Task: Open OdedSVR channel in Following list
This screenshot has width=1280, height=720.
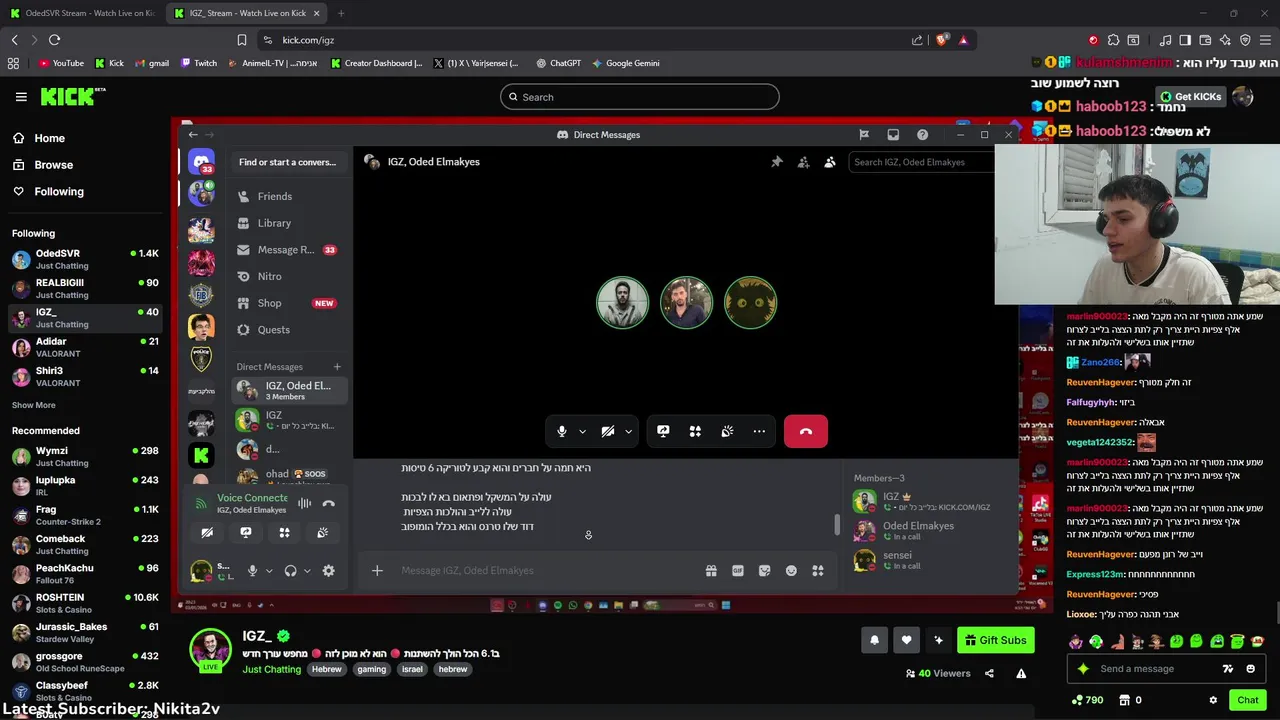Action: [85, 259]
